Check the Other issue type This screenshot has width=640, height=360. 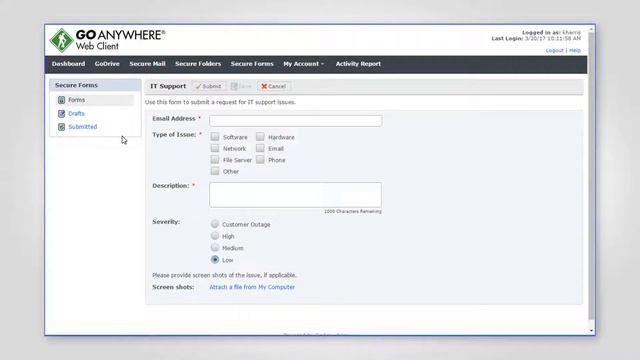coord(215,171)
